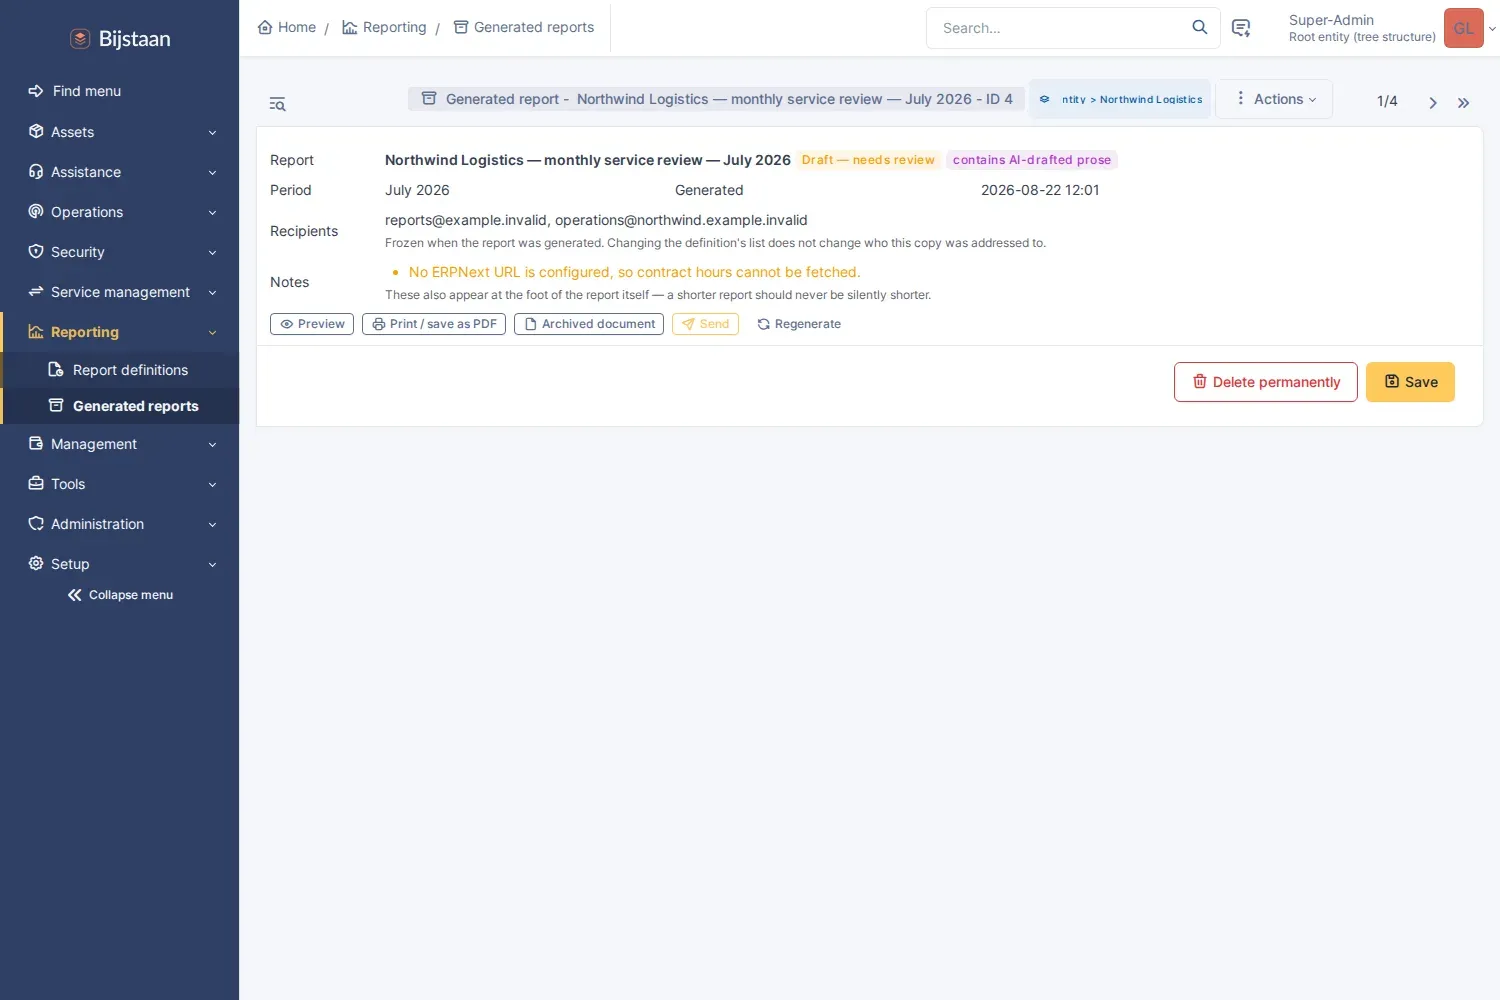Click Collapse menu
This screenshot has width=1500, height=1000.
tap(120, 595)
